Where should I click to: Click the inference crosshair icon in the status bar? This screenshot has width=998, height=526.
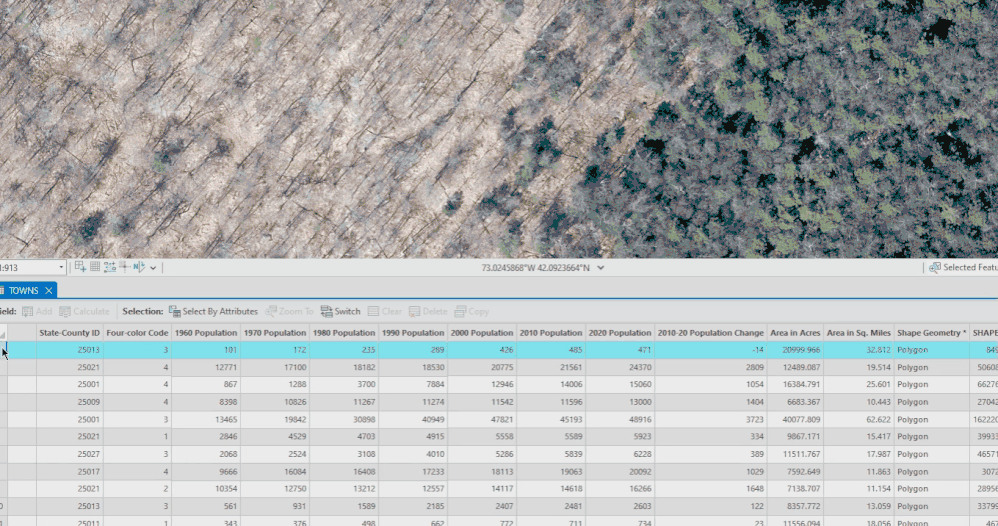pyautogui.click(x=124, y=267)
